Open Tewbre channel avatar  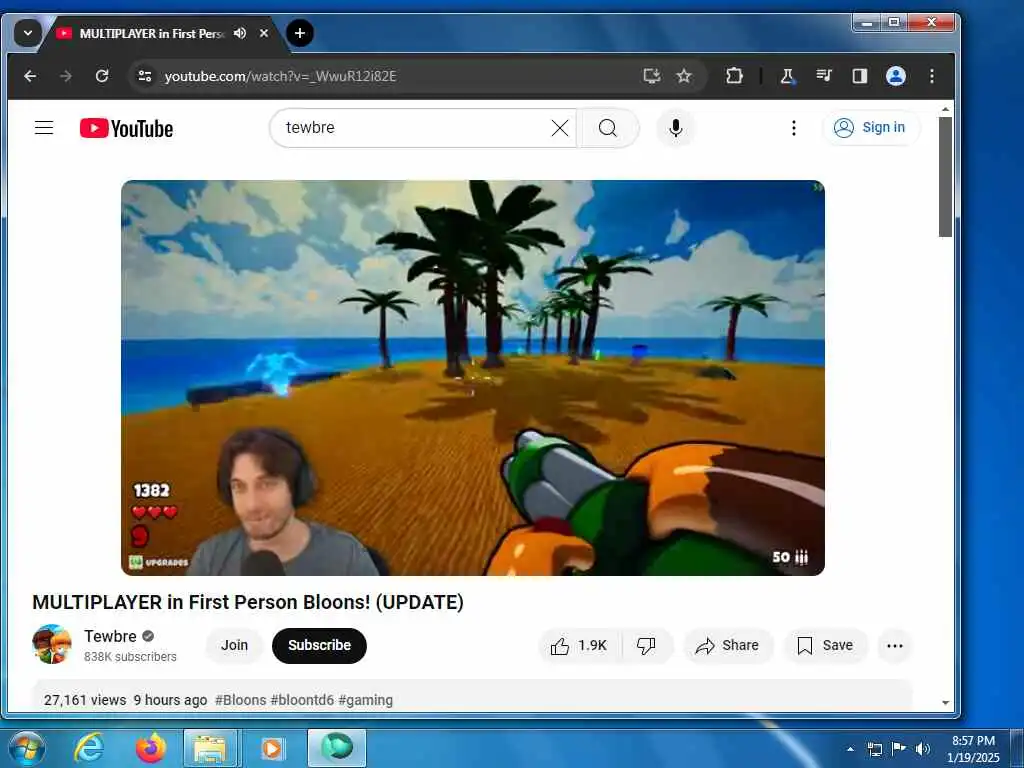pos(52,645)
